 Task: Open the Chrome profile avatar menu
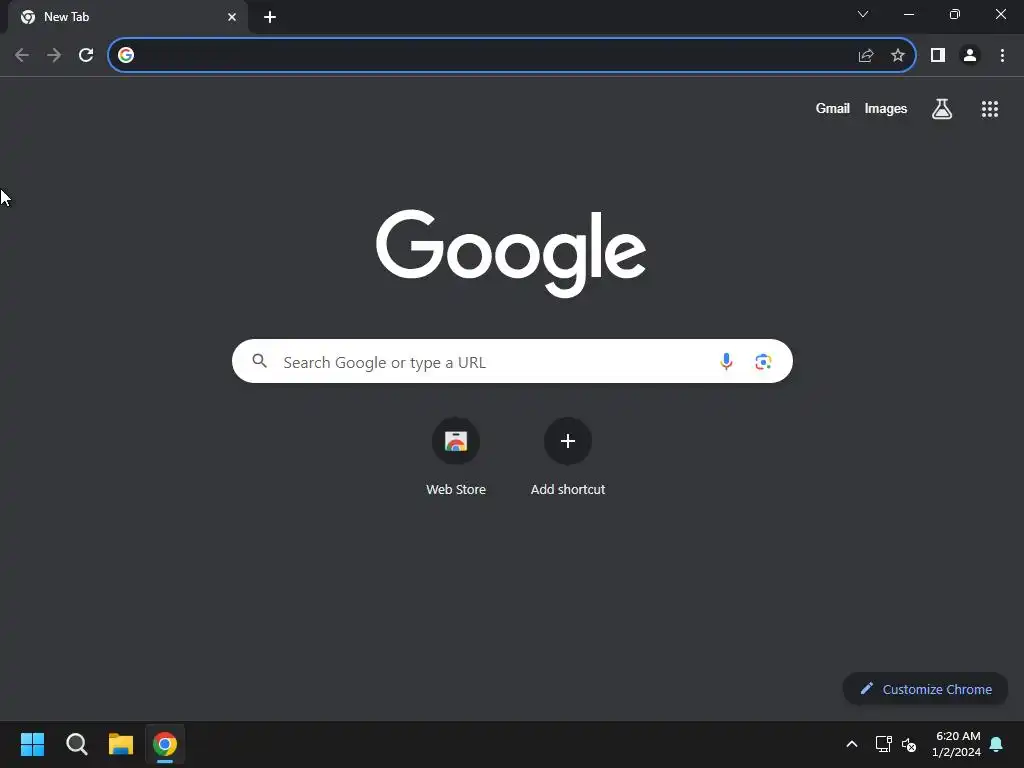click(x=970, y=56)
